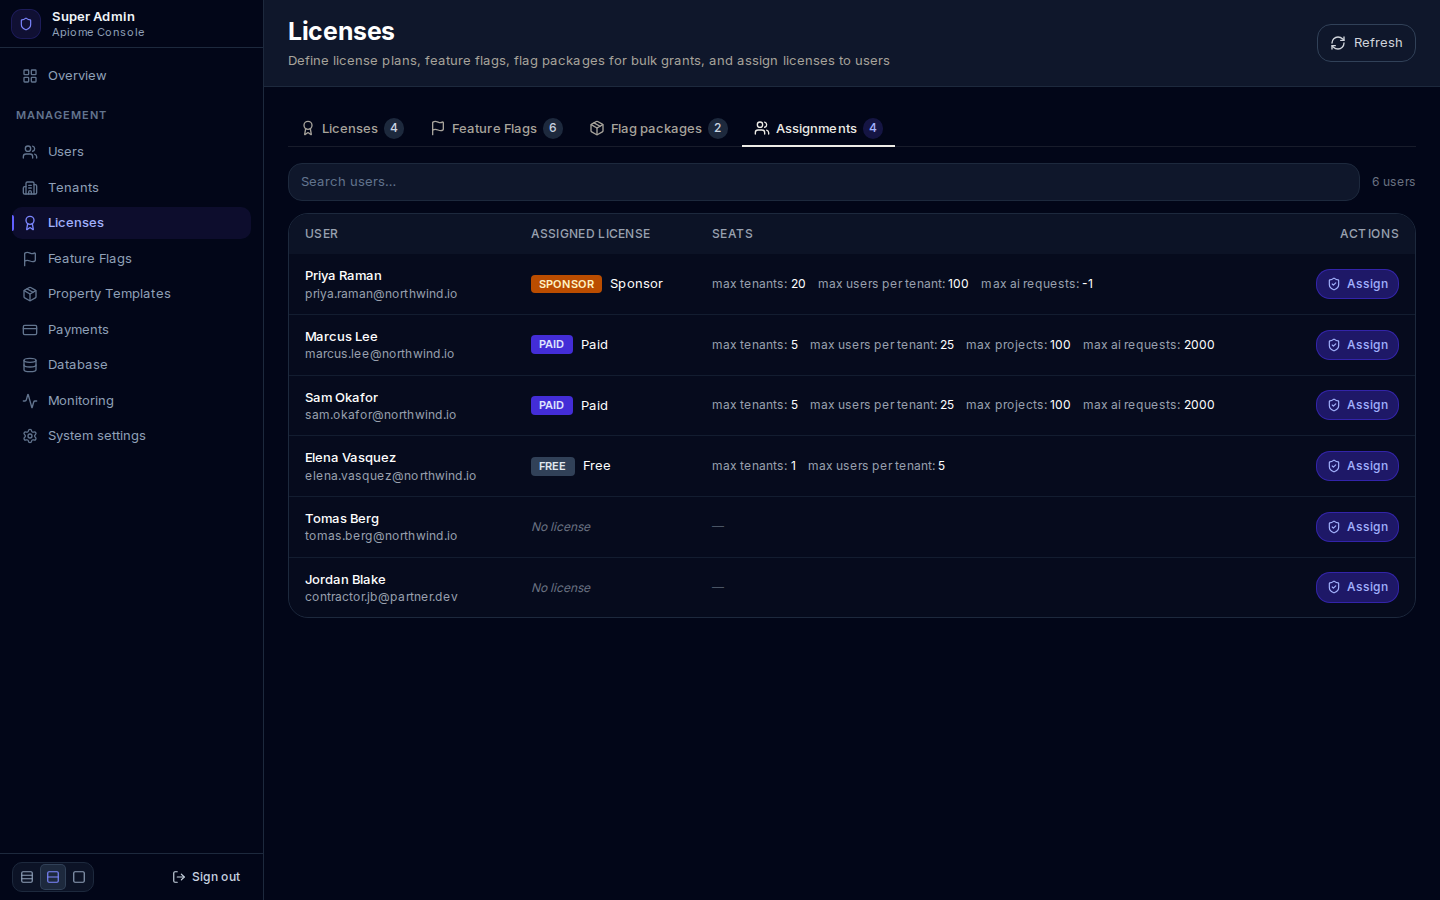Select the medium density layout toggle

(x=53, y=877)
